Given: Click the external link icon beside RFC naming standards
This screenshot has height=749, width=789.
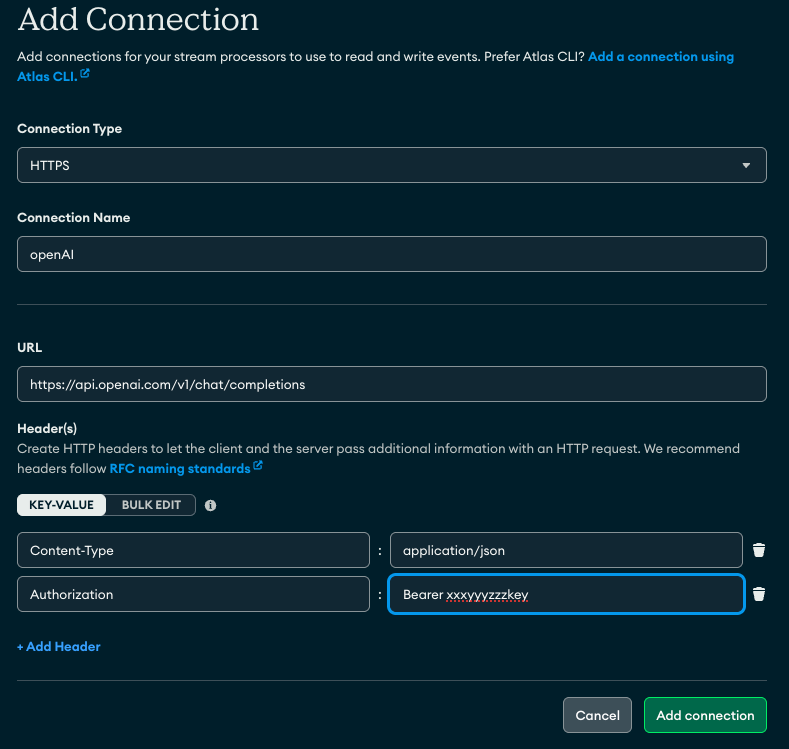Looking at the screenshot, I should point(258,466).
